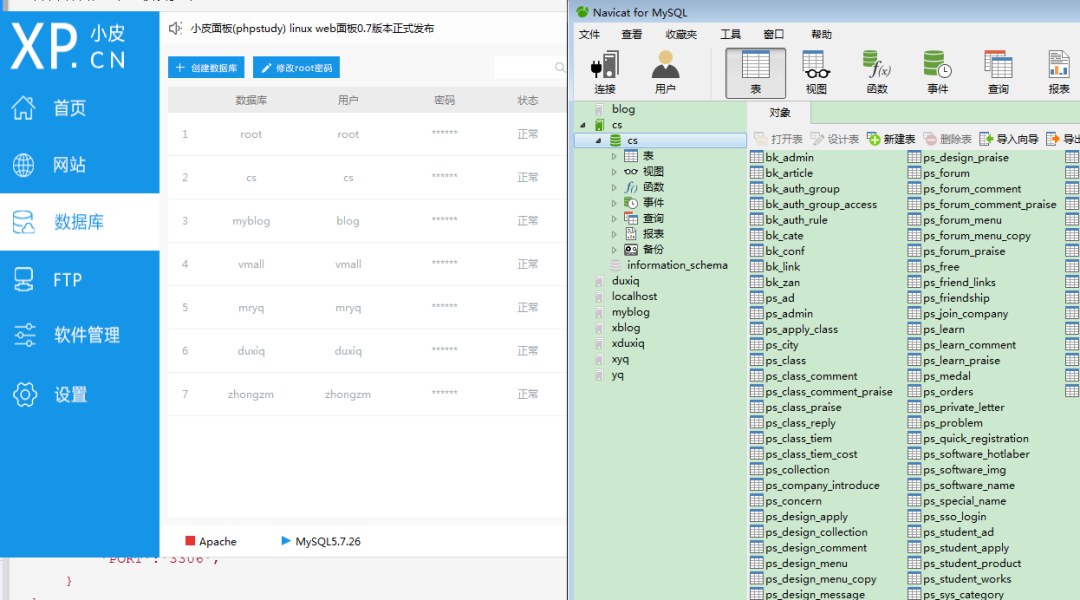Select the duxiq connection in Navicat

[x=625, y=281]
